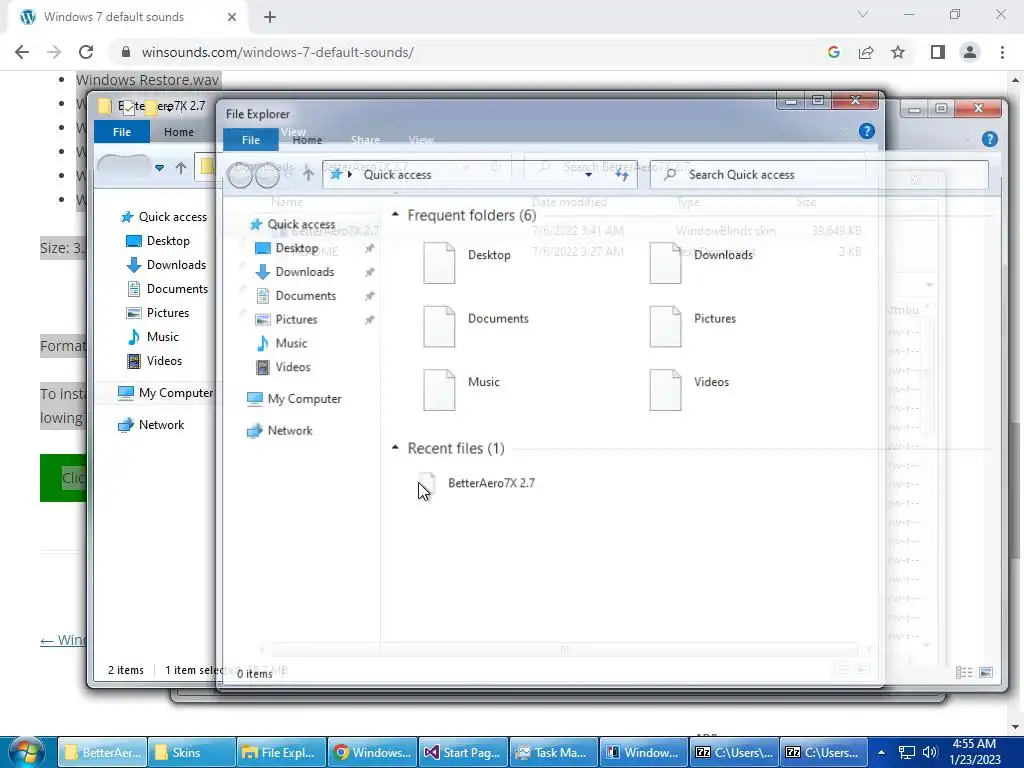
Task: Open Downloads folder in Frequent folders
Action: [701, 263]
